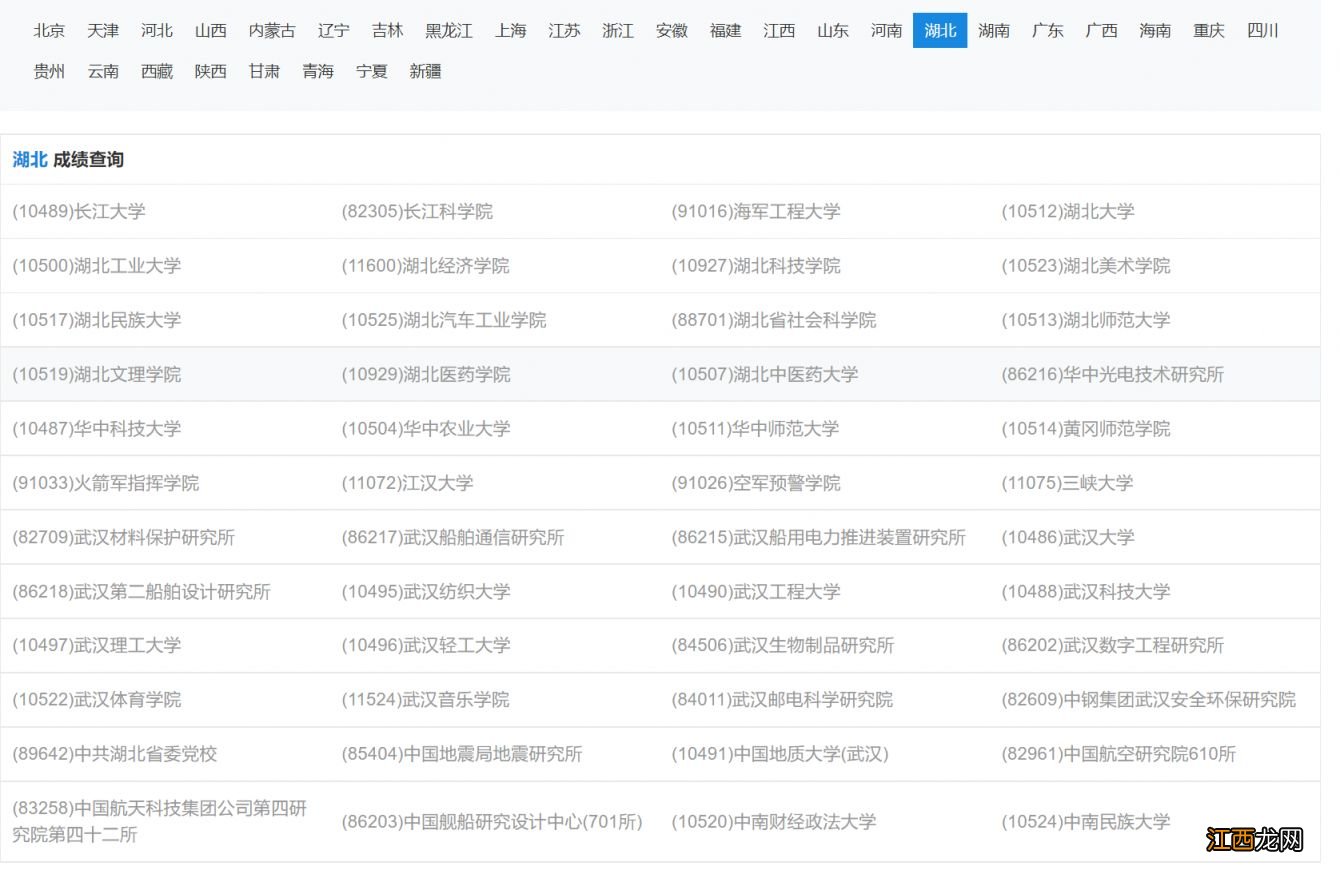
Task: Switch to the 湖南 tab
Action: click(x=994, y=30)
